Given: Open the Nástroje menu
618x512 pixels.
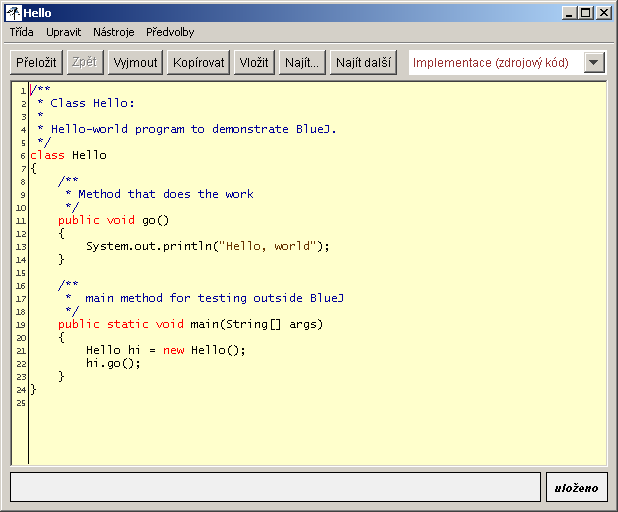Looking at the screenshot, I should 114,32.
